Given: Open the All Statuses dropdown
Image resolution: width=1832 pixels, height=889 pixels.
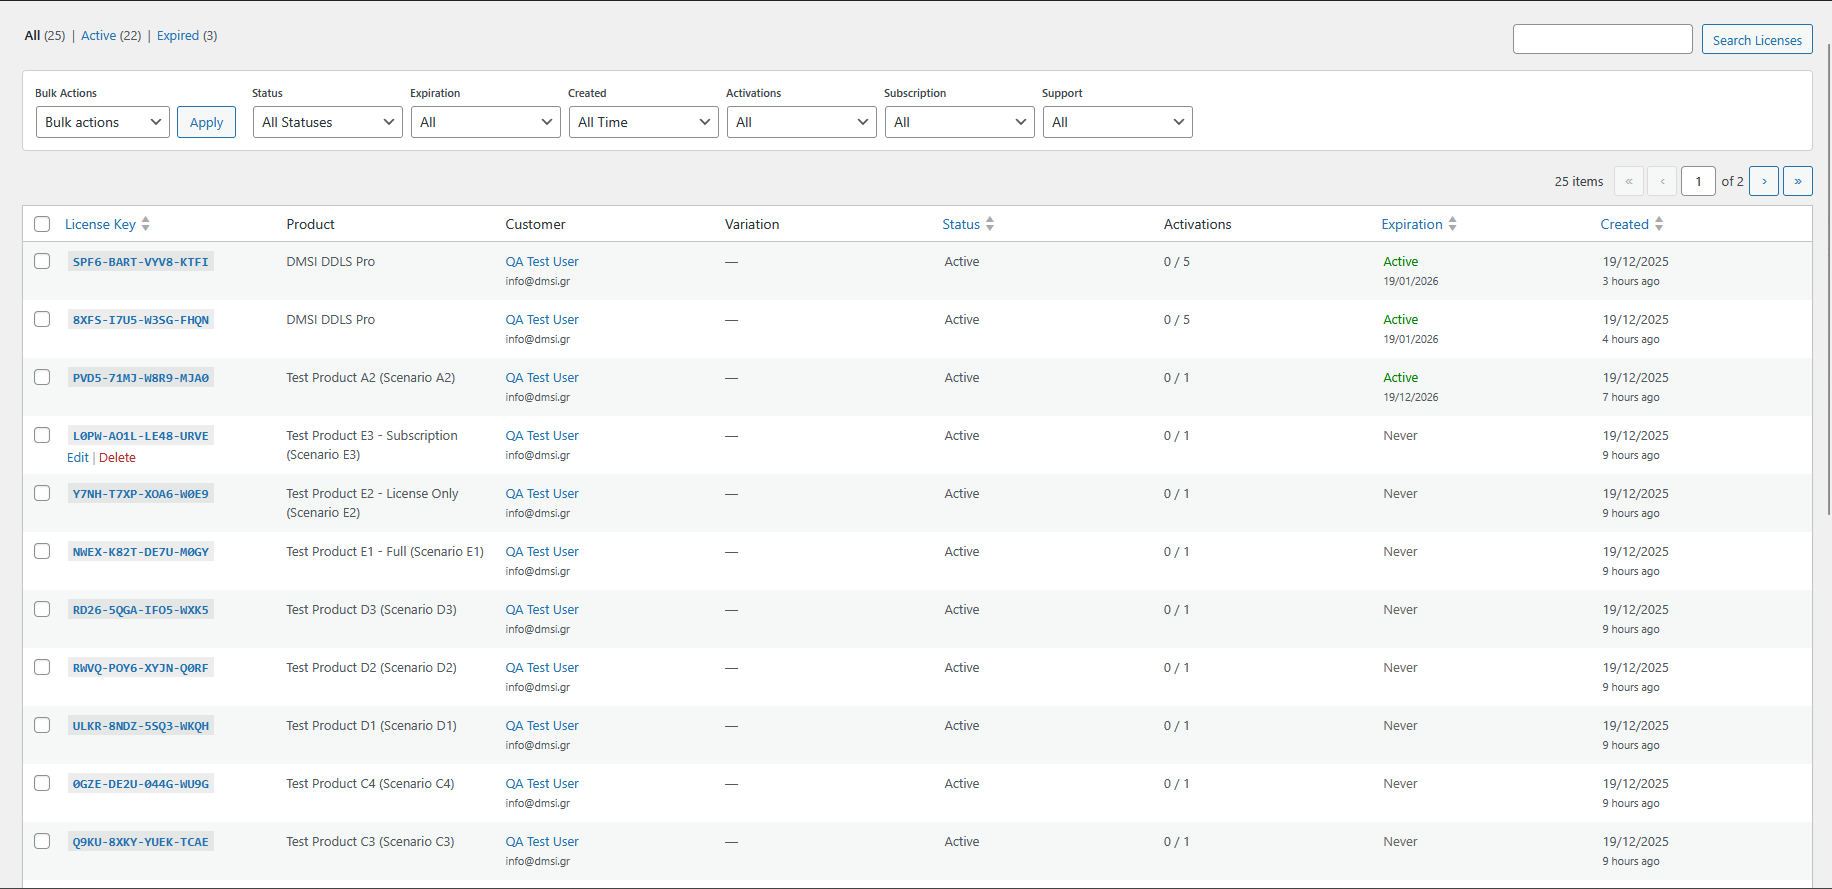Looking at the screenshot, I should pyautogui.click(x=328, y=122).
